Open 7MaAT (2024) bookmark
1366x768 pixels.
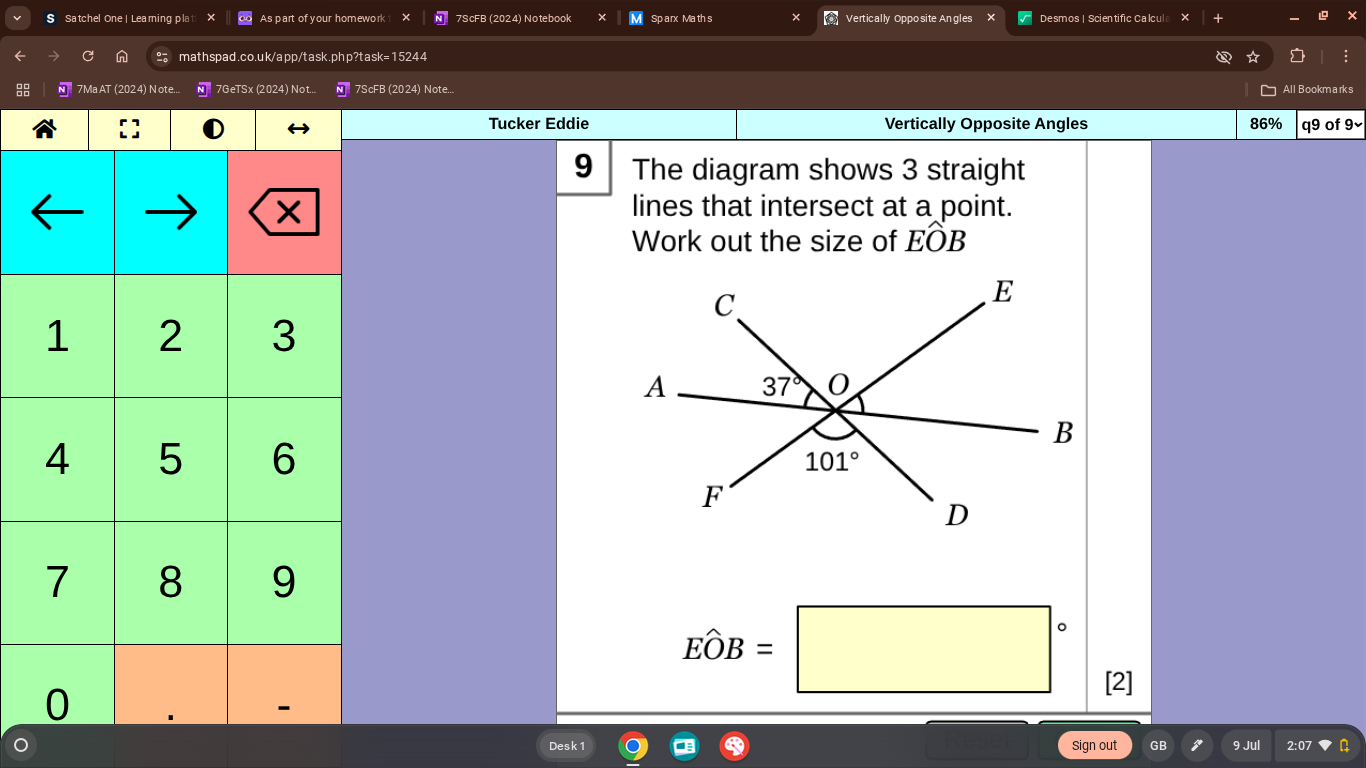click(119, 89)
